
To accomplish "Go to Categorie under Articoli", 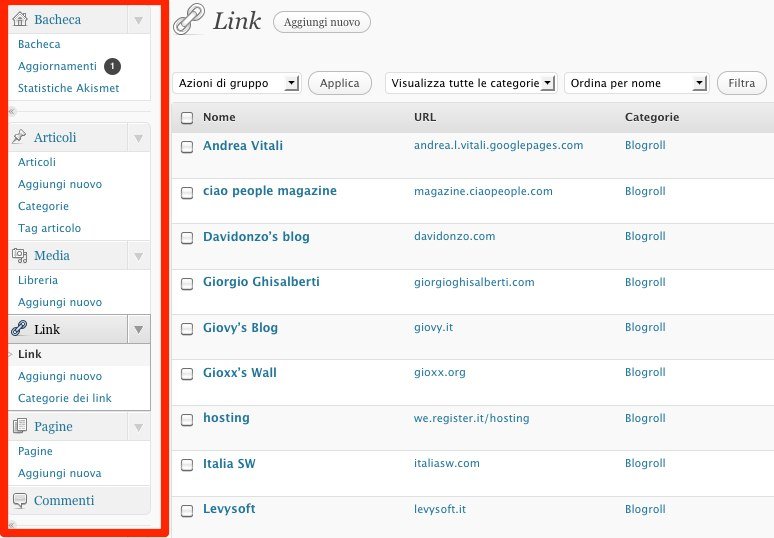I will (43, 206).
